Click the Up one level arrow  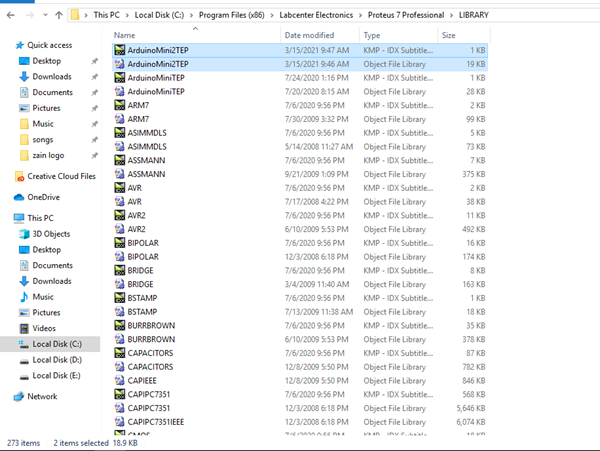[59, 15]
